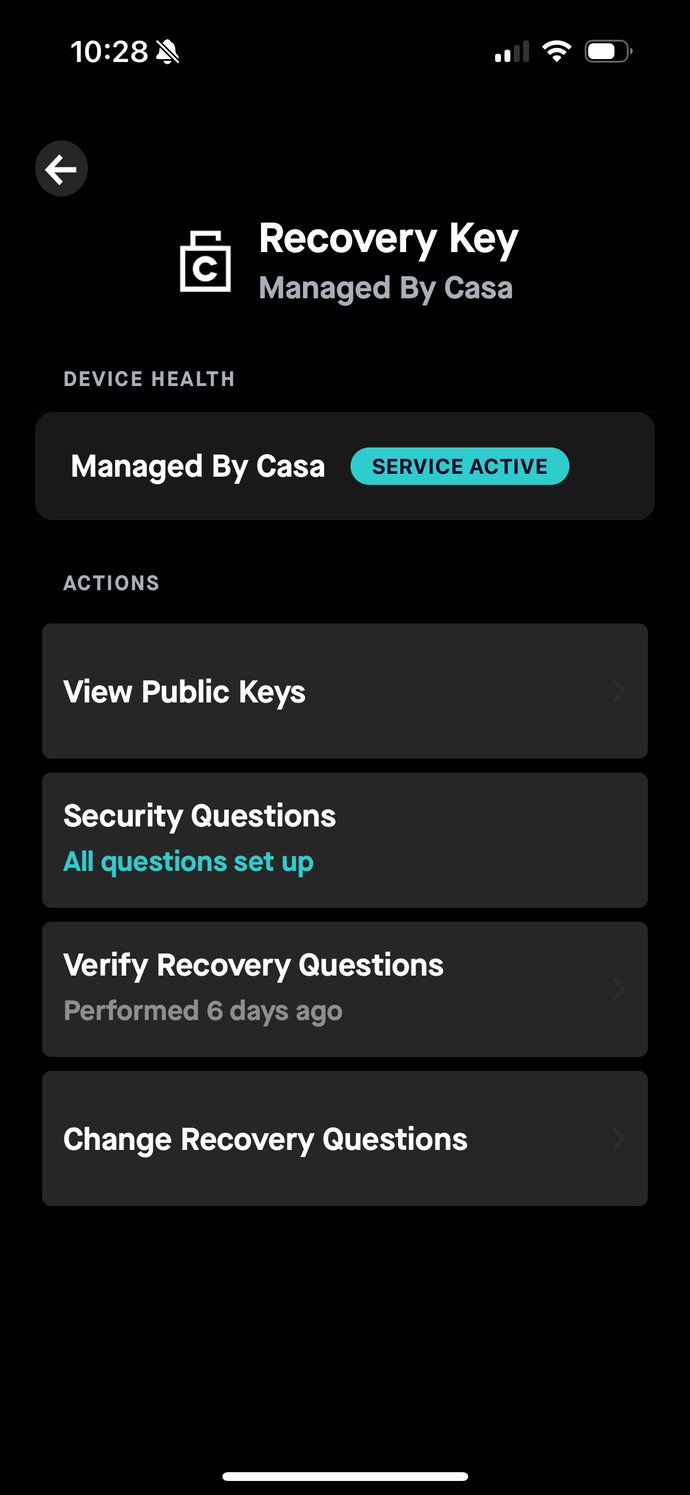Tap the back arrow button
This screenshot has width=690, height=1495.
tap(61, 168)
